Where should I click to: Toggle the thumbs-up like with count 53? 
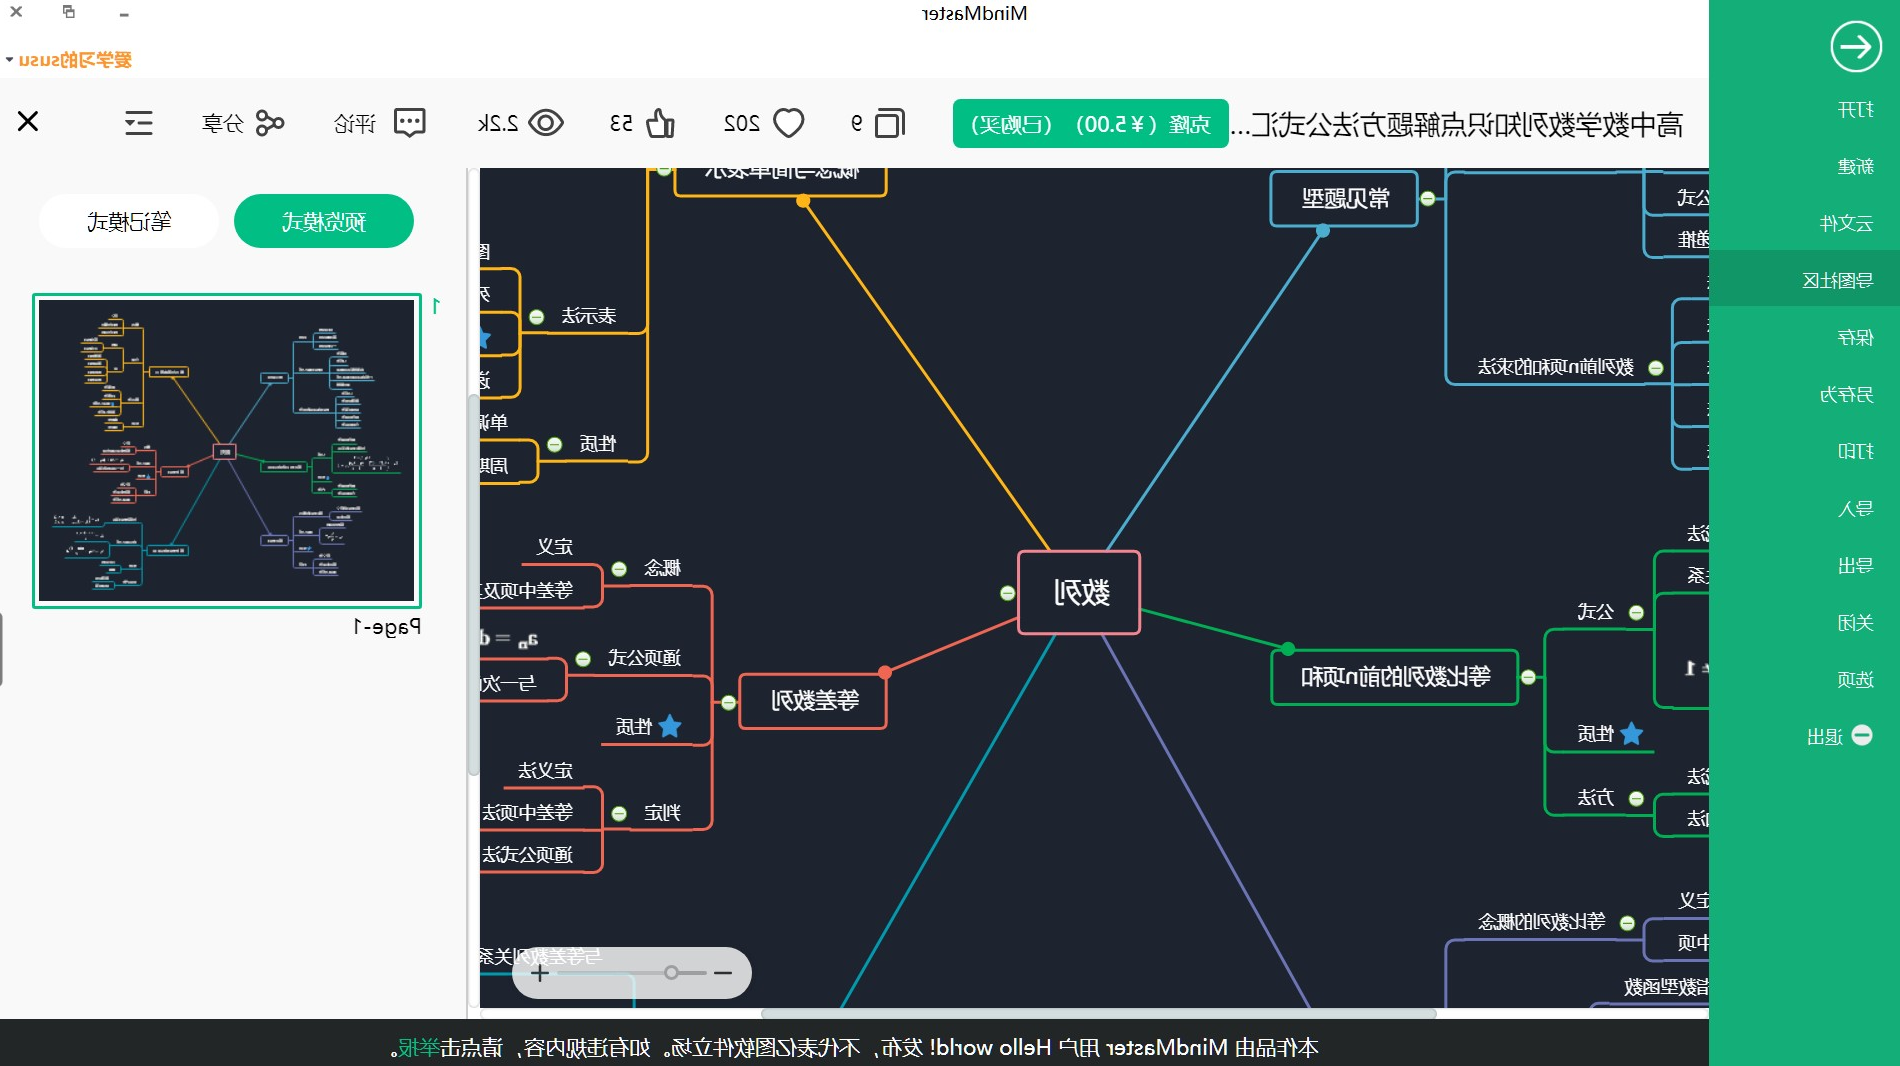tap(660, 123)
